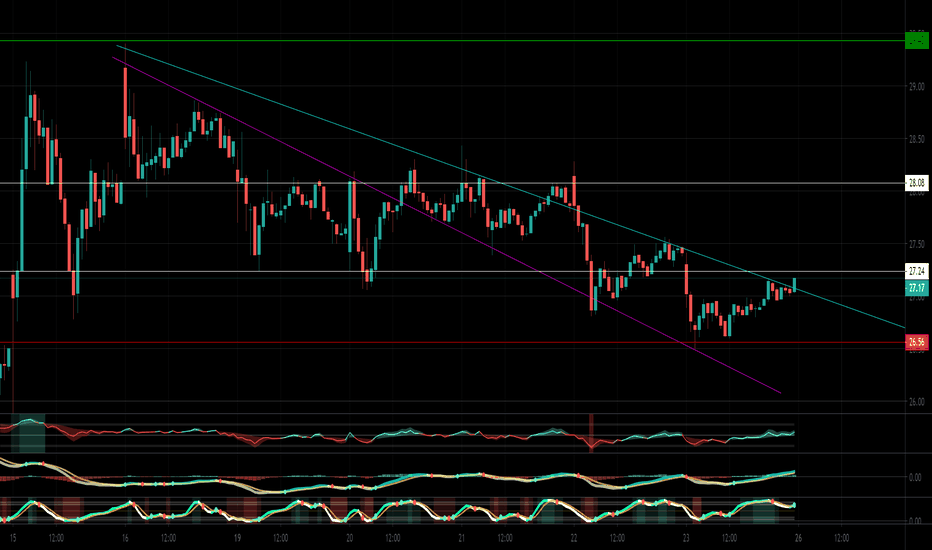Select the red horizontal support line
The width and height of the screenshot is (932, 550).
pyautogui.click(x=452, y=342)
